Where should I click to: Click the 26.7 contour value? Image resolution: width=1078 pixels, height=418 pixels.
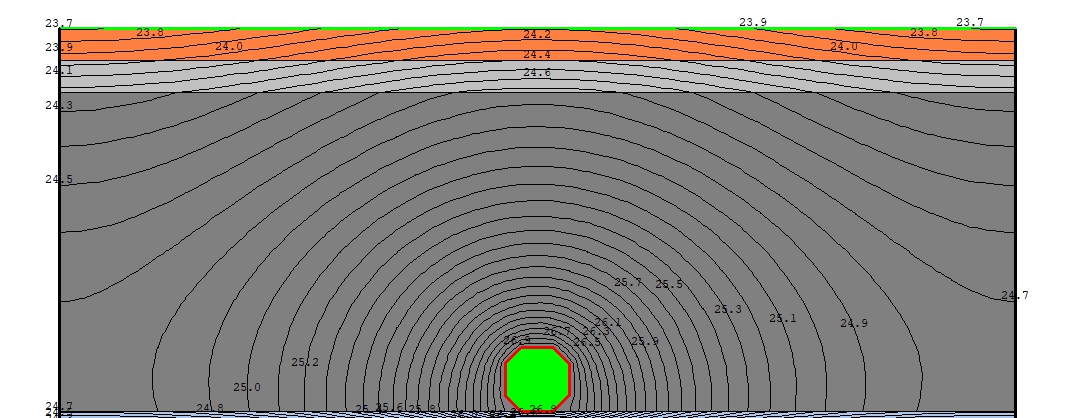(557, 331)
